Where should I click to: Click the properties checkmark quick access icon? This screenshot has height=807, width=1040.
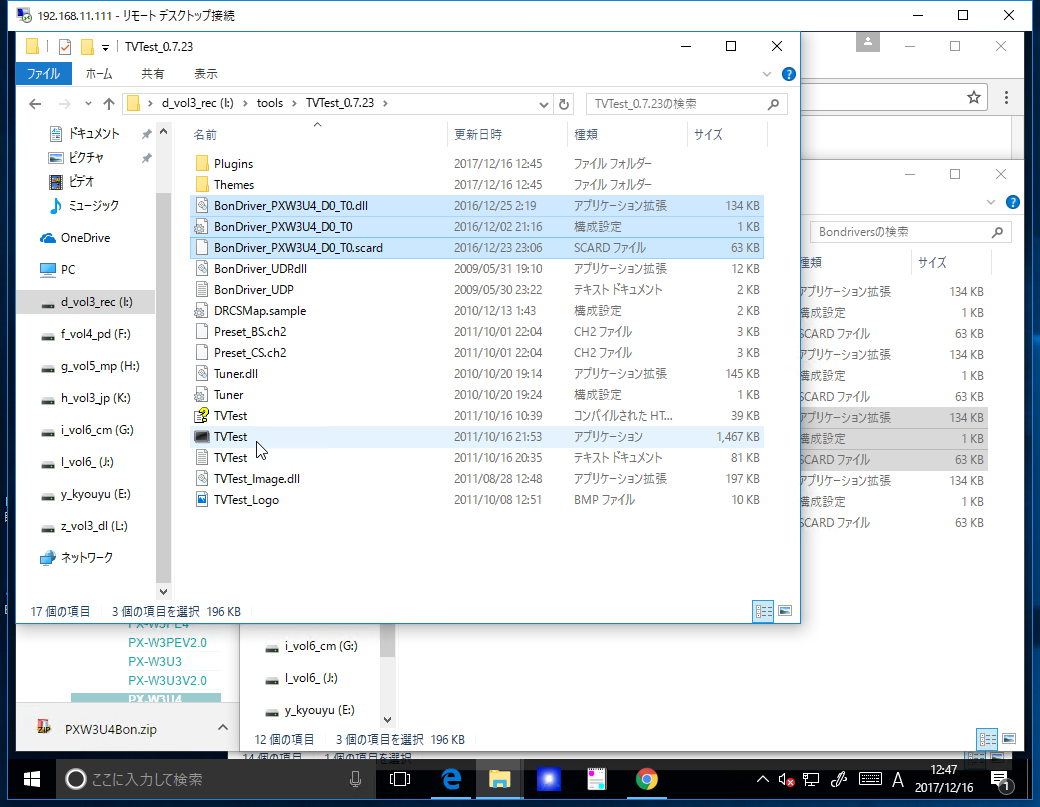[x=65, y=47]
